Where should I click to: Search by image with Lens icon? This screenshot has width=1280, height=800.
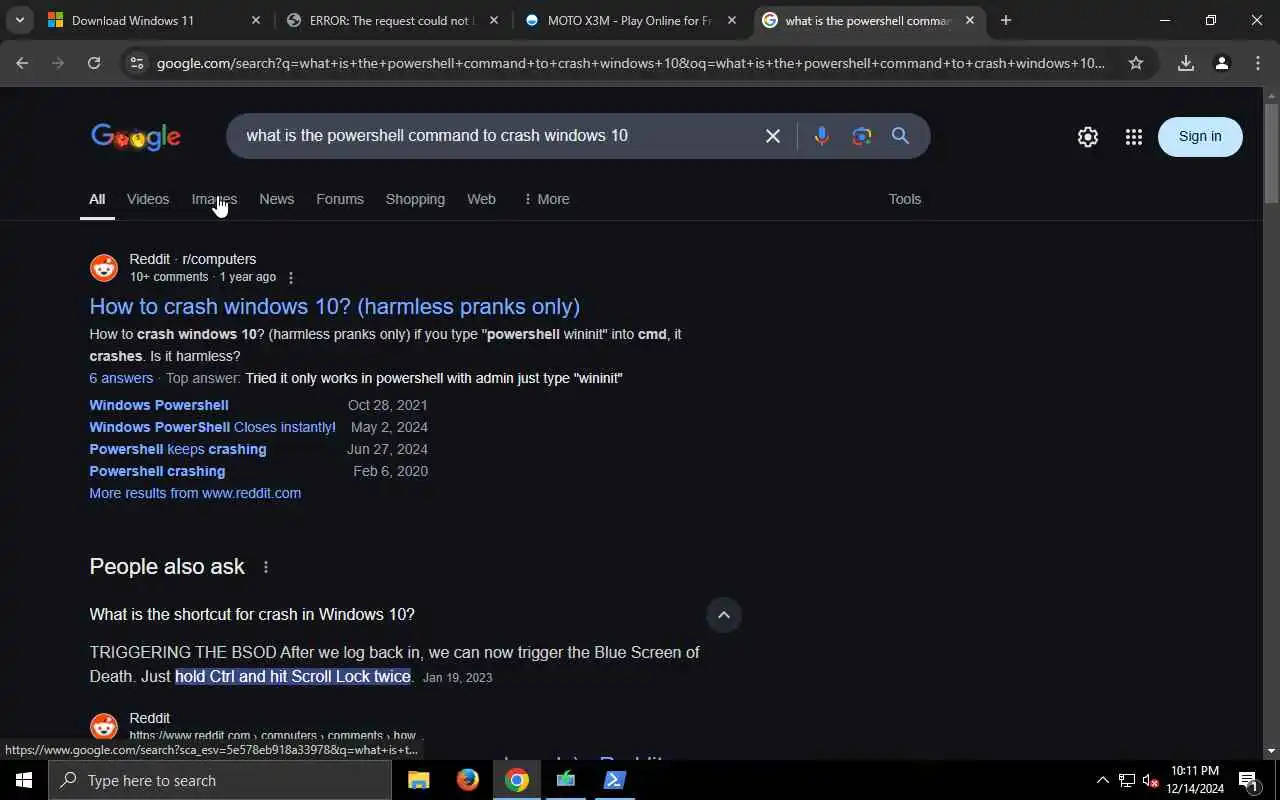coord(862,136)
